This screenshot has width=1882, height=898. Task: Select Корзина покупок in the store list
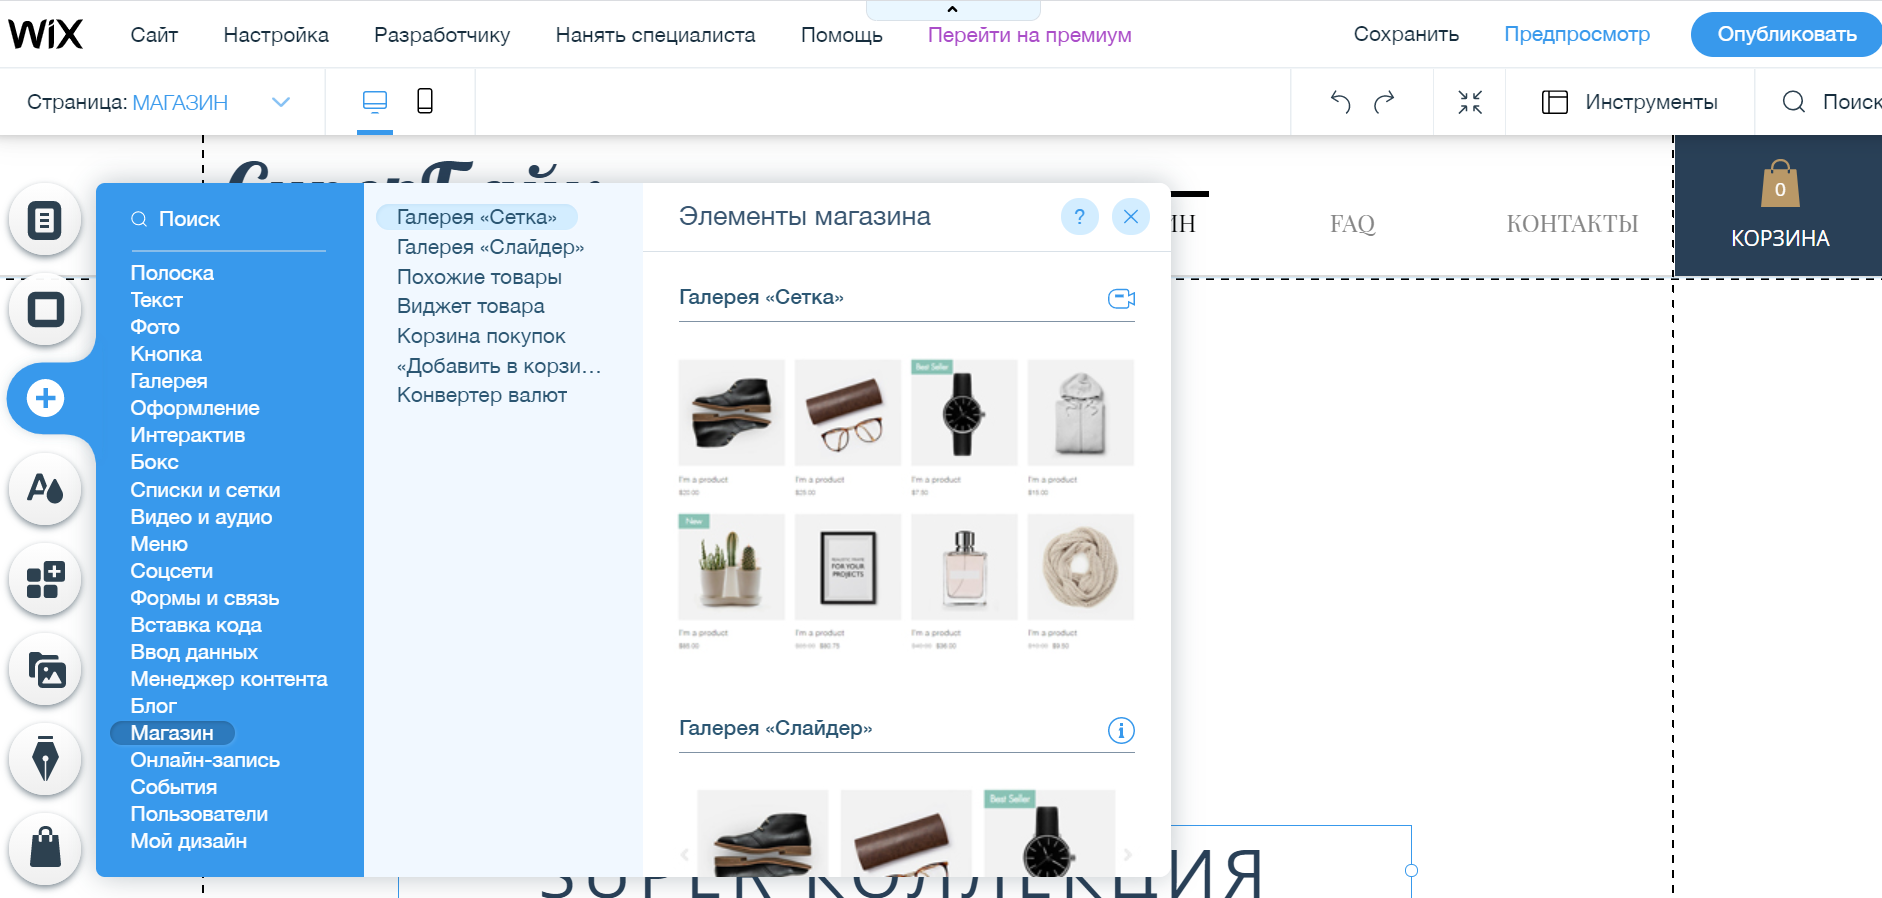(481, 336)
